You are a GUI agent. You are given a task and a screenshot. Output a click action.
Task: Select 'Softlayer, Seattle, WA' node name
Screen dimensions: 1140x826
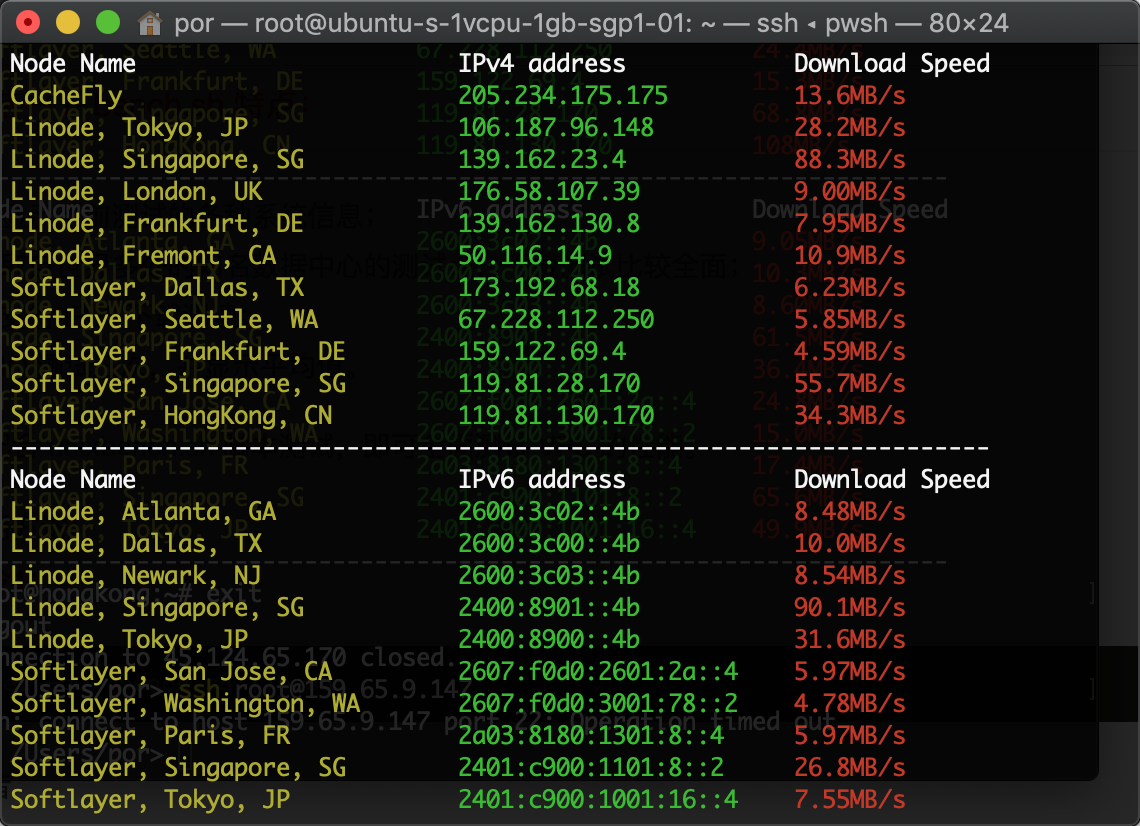tap(164, 320)
